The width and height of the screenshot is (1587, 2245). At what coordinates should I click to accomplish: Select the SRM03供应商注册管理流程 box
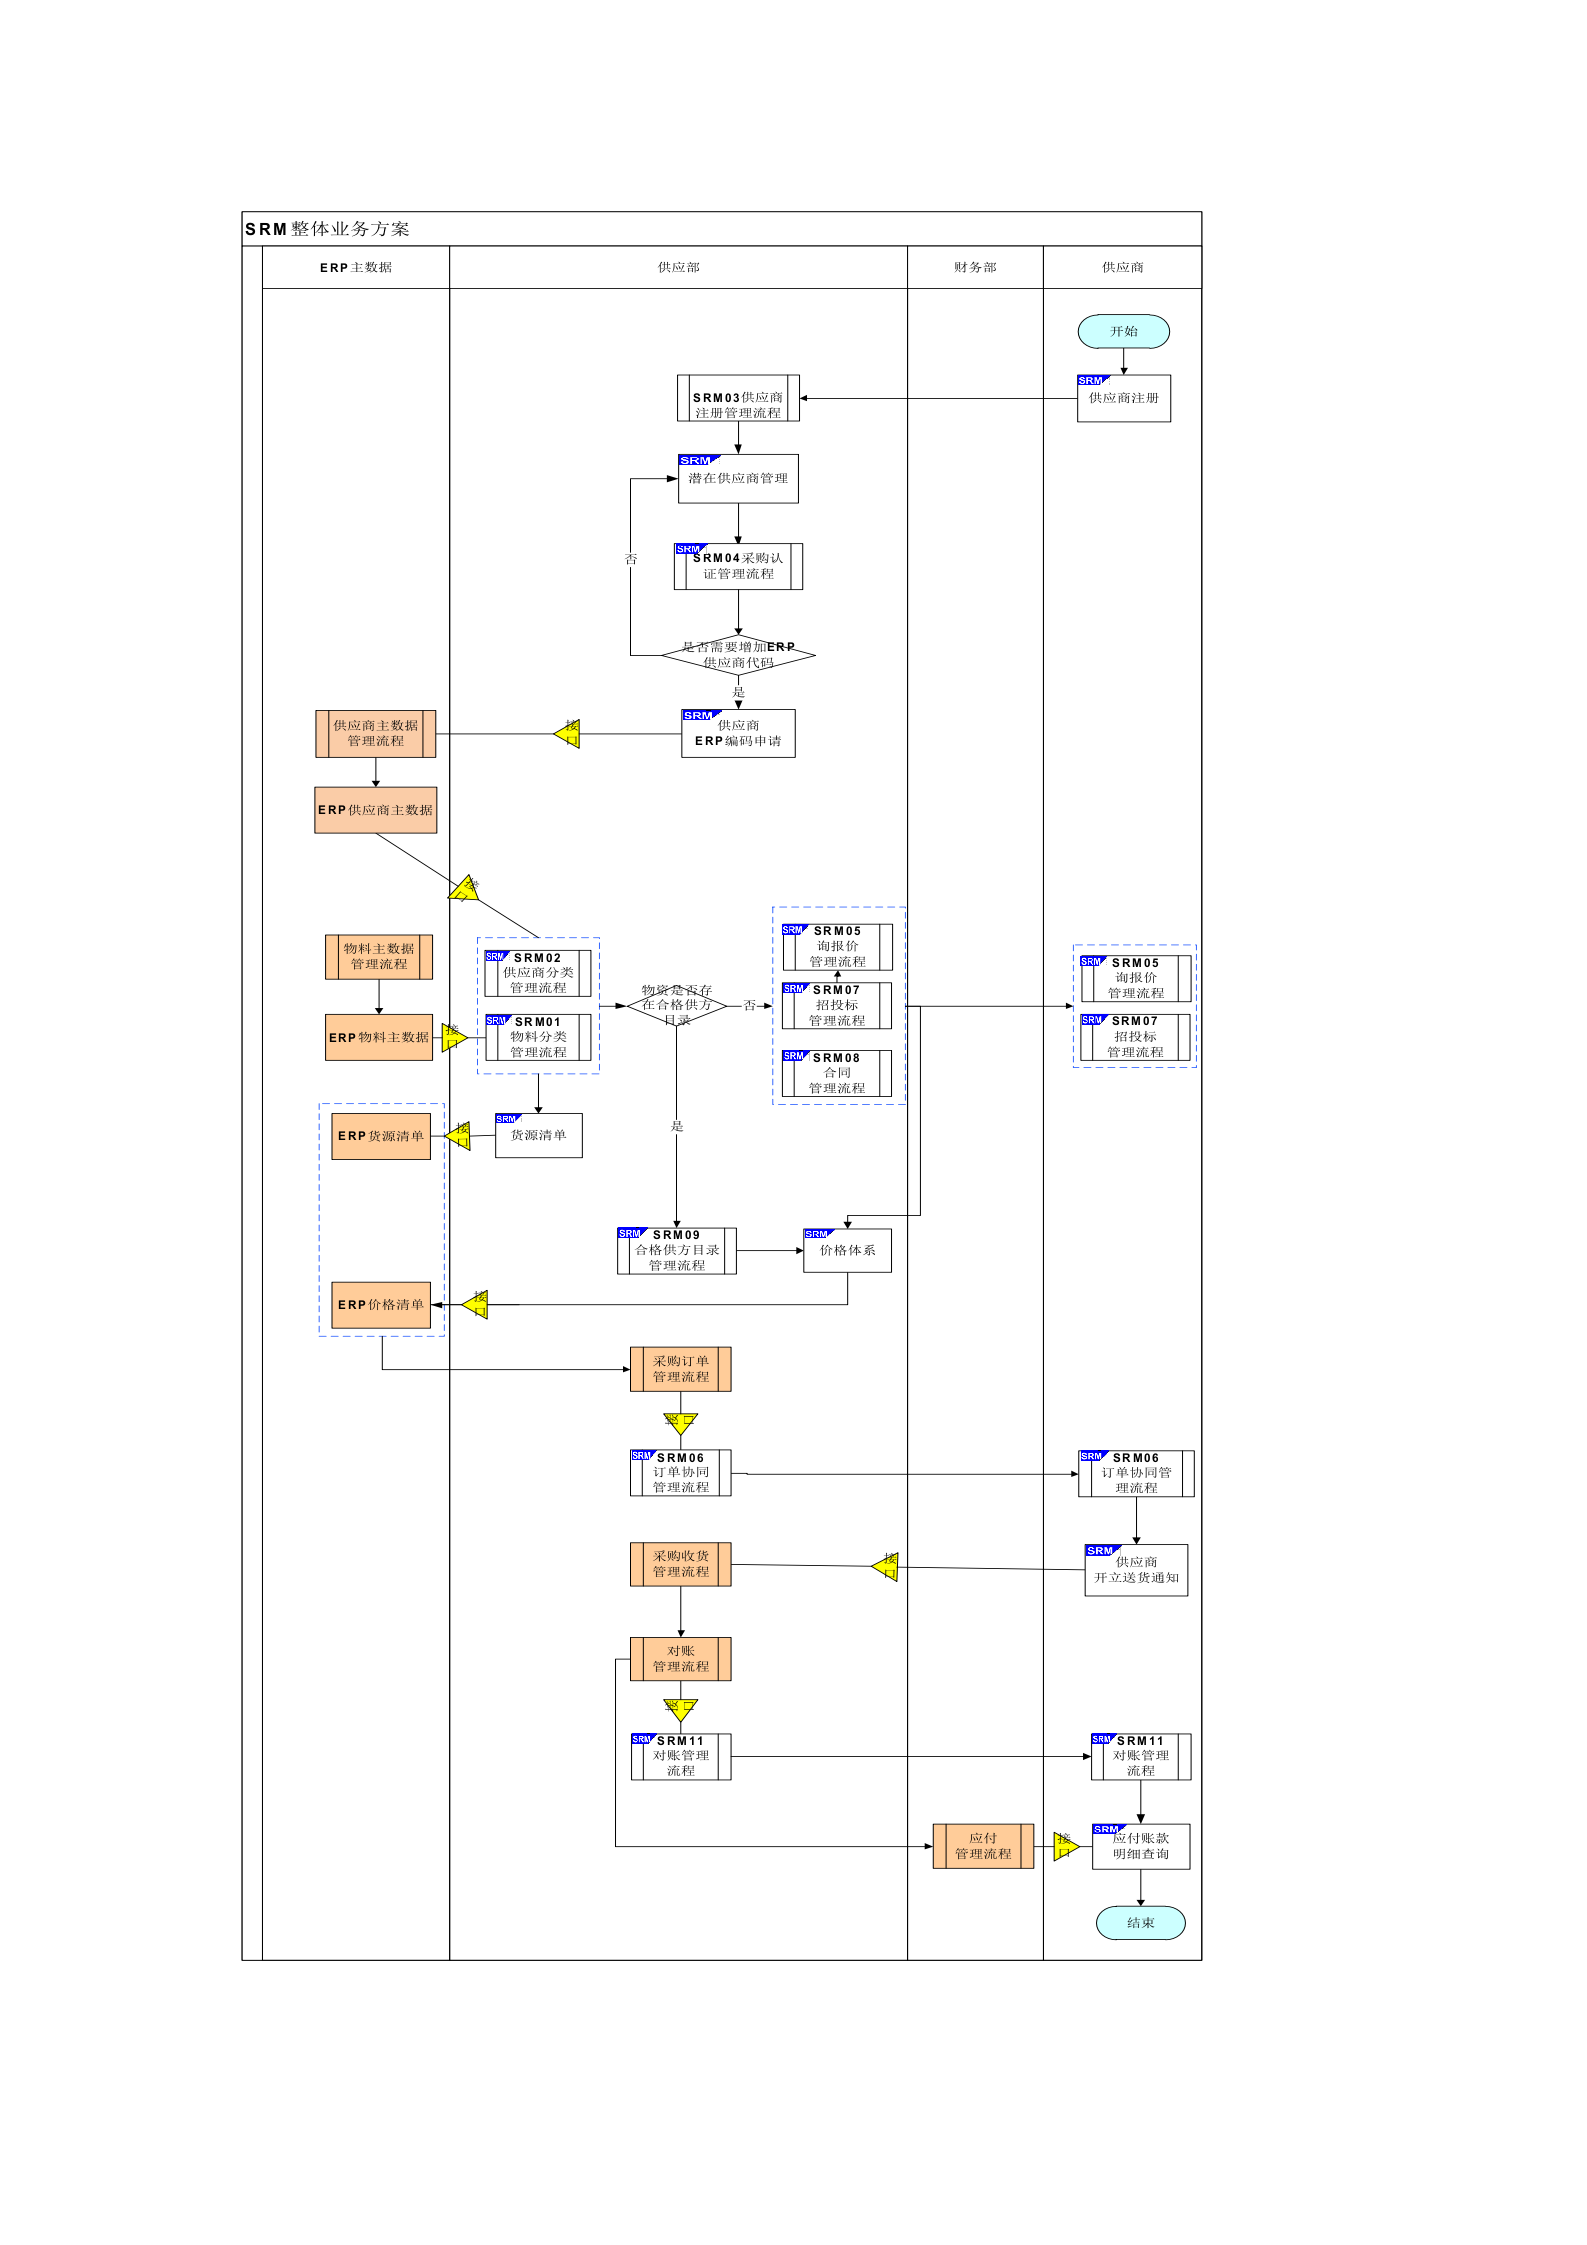[x=738, y=398]
